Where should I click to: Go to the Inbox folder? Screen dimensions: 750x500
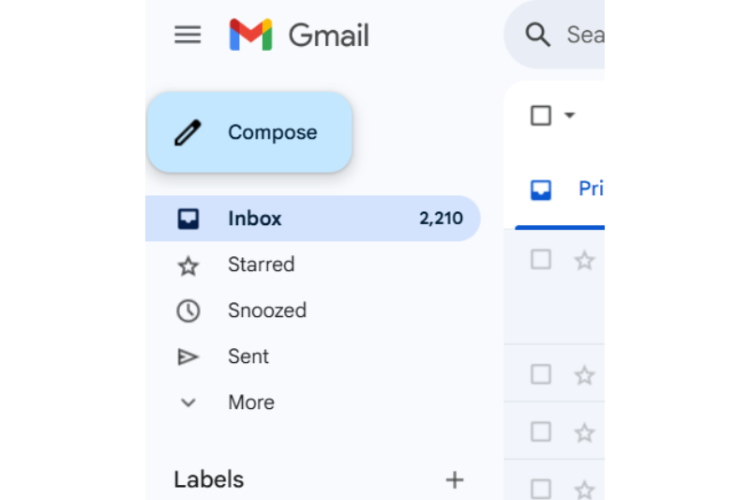(x=255, y=218)
